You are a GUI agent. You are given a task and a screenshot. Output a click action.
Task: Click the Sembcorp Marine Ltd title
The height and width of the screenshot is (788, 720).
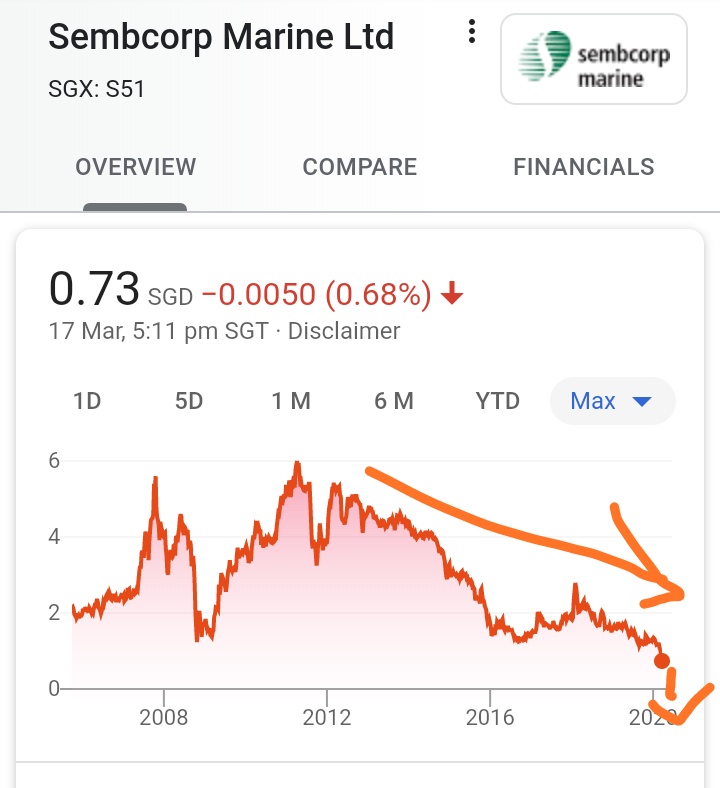221,37
